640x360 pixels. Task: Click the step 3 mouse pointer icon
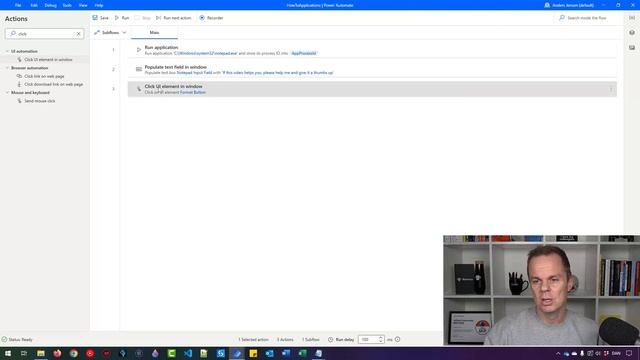(139, 89)
